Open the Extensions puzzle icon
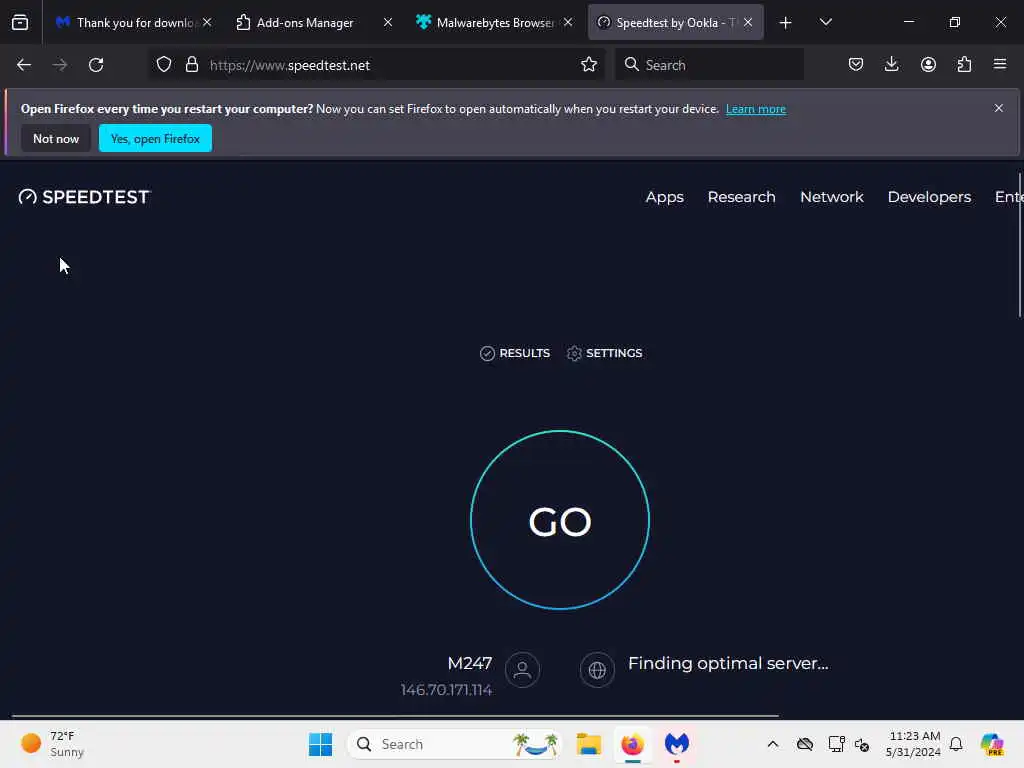 click(x=964, y=65)
